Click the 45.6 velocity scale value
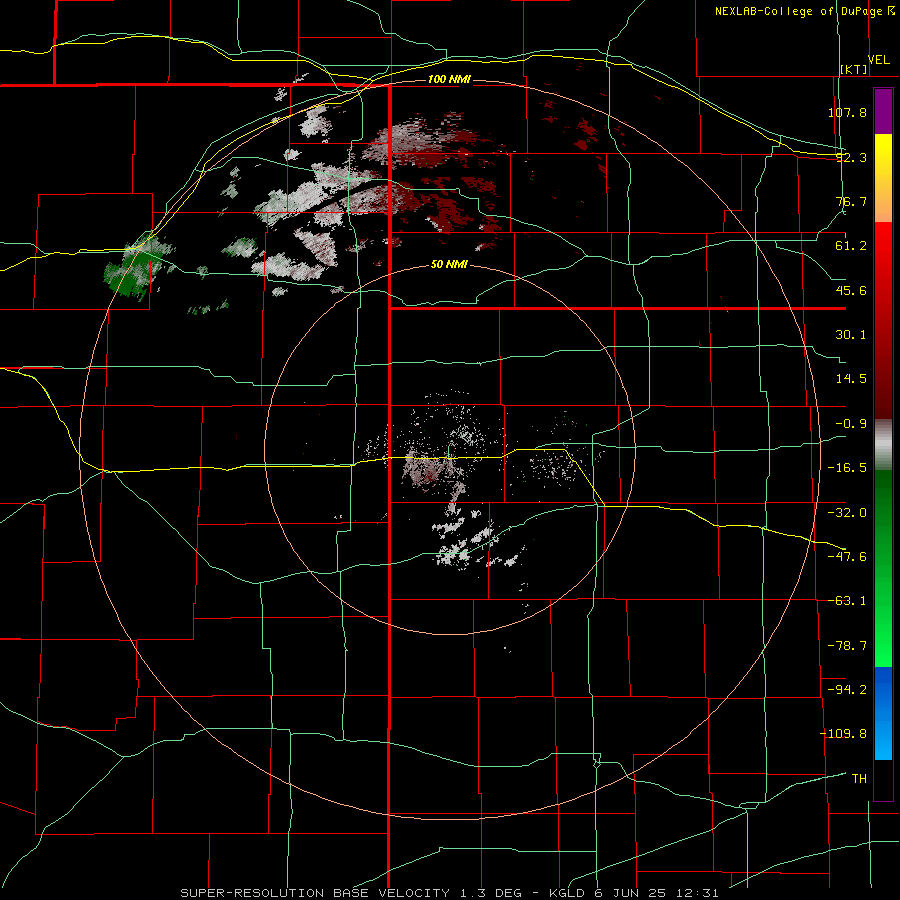 pos(851,290)
